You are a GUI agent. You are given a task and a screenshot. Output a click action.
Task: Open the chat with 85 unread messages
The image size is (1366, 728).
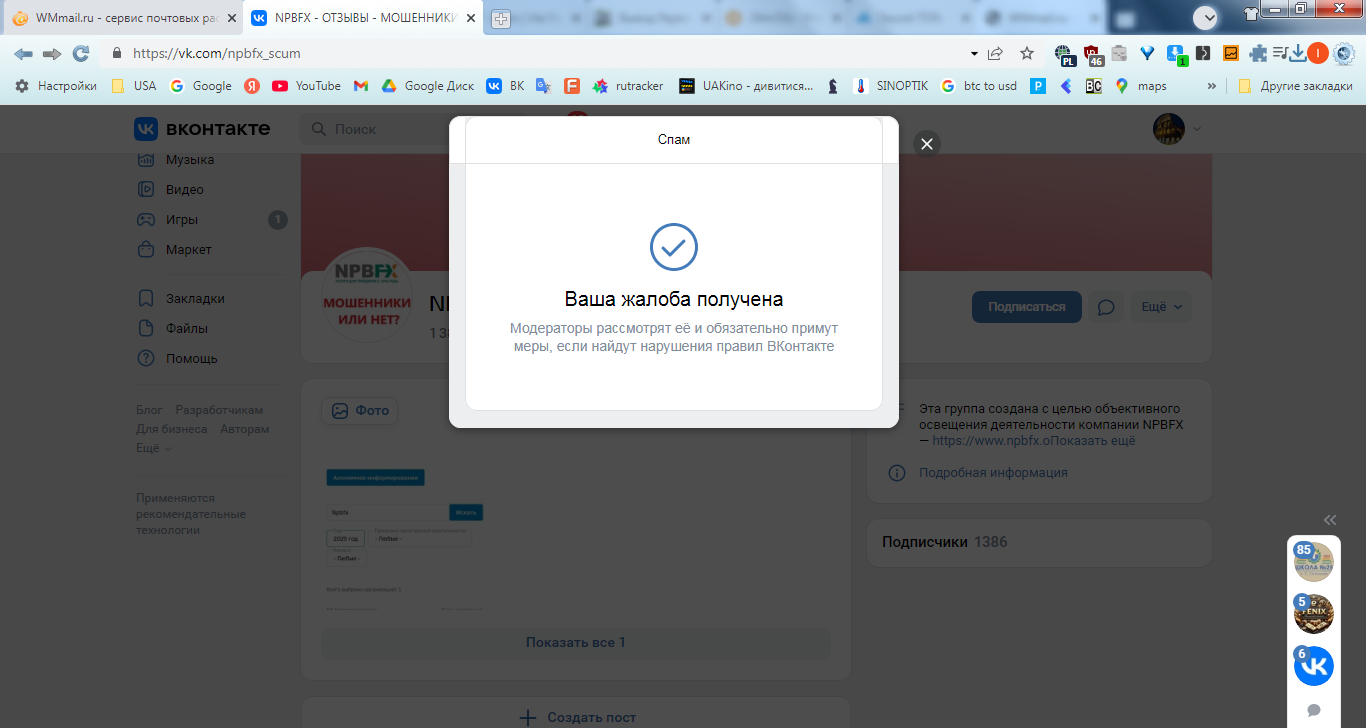click(x=1314, y=562)
